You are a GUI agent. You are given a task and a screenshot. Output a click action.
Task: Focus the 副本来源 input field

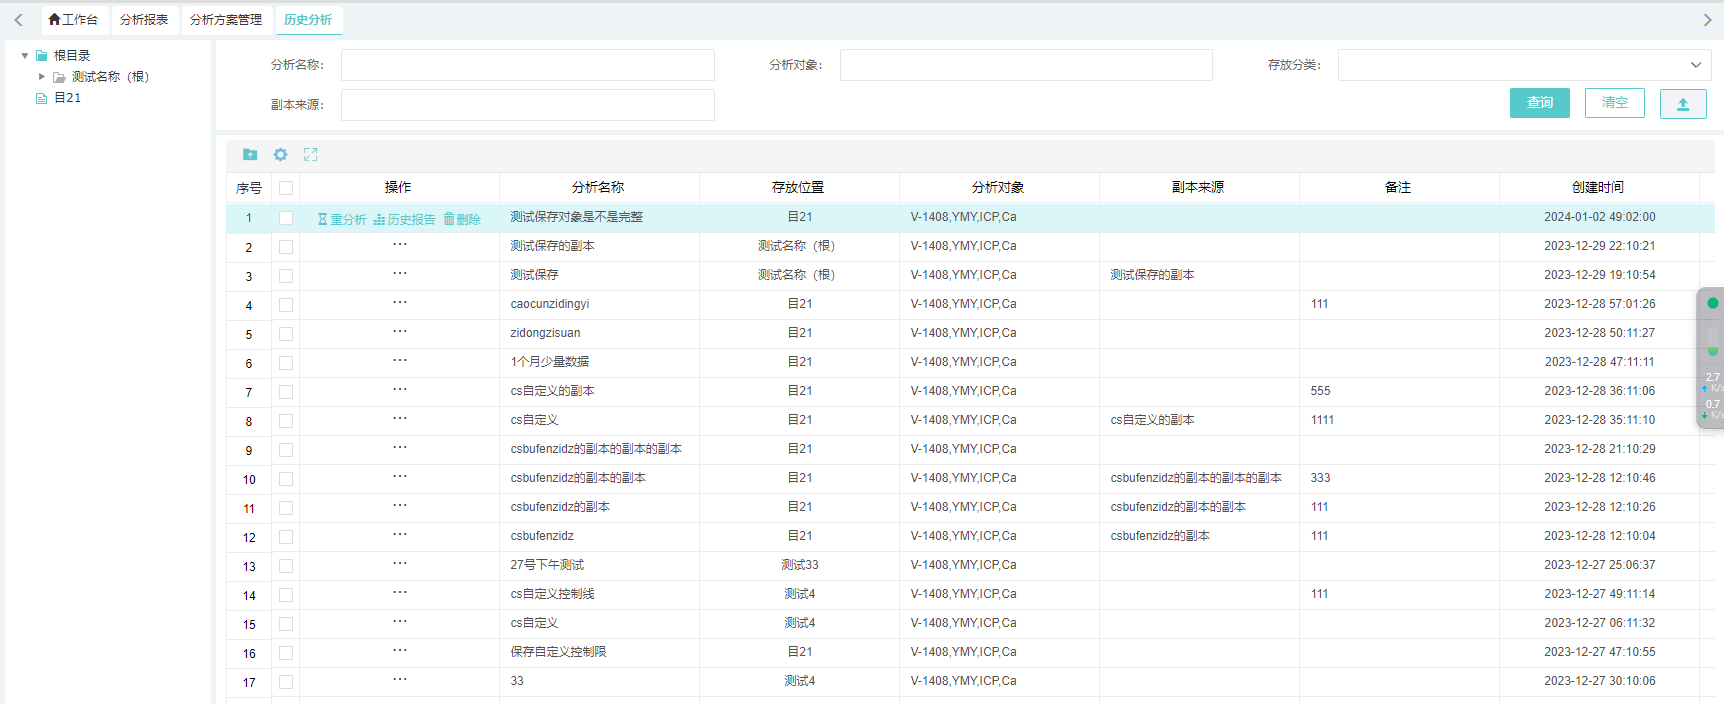(528, 105)
